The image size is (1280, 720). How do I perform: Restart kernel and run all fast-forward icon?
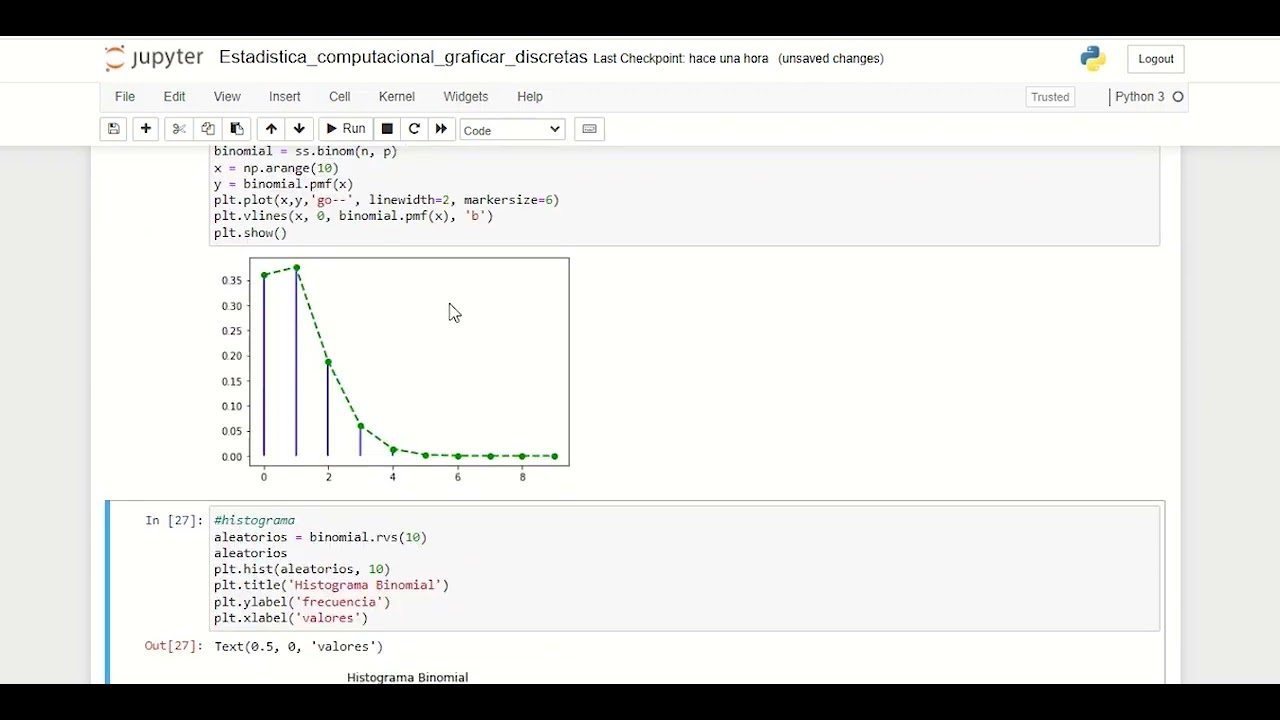click(441, 129)
